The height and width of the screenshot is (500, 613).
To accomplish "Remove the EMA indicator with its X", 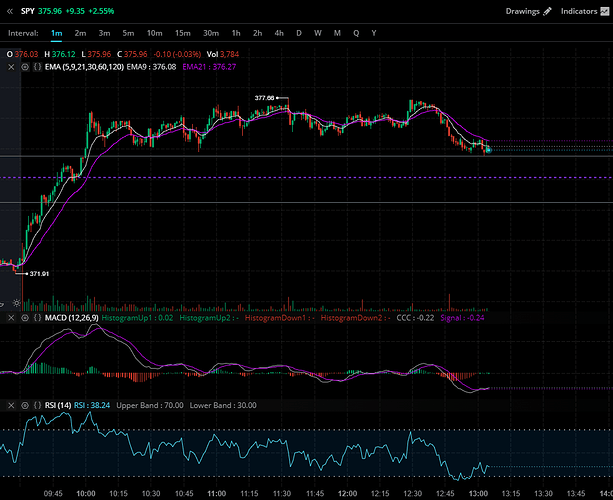I will point(11,67).
